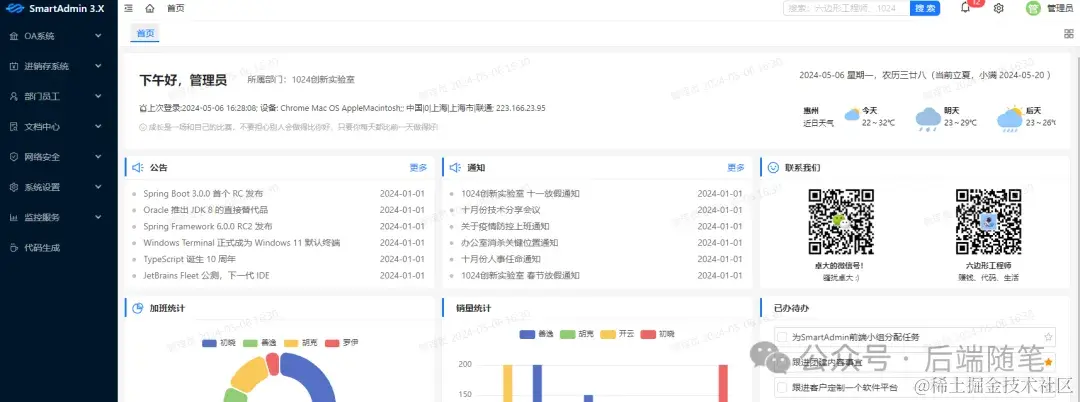The image size is (1080, 402).
Task: Click the 部门员工 sidebar icon
Action: [14, 96]
